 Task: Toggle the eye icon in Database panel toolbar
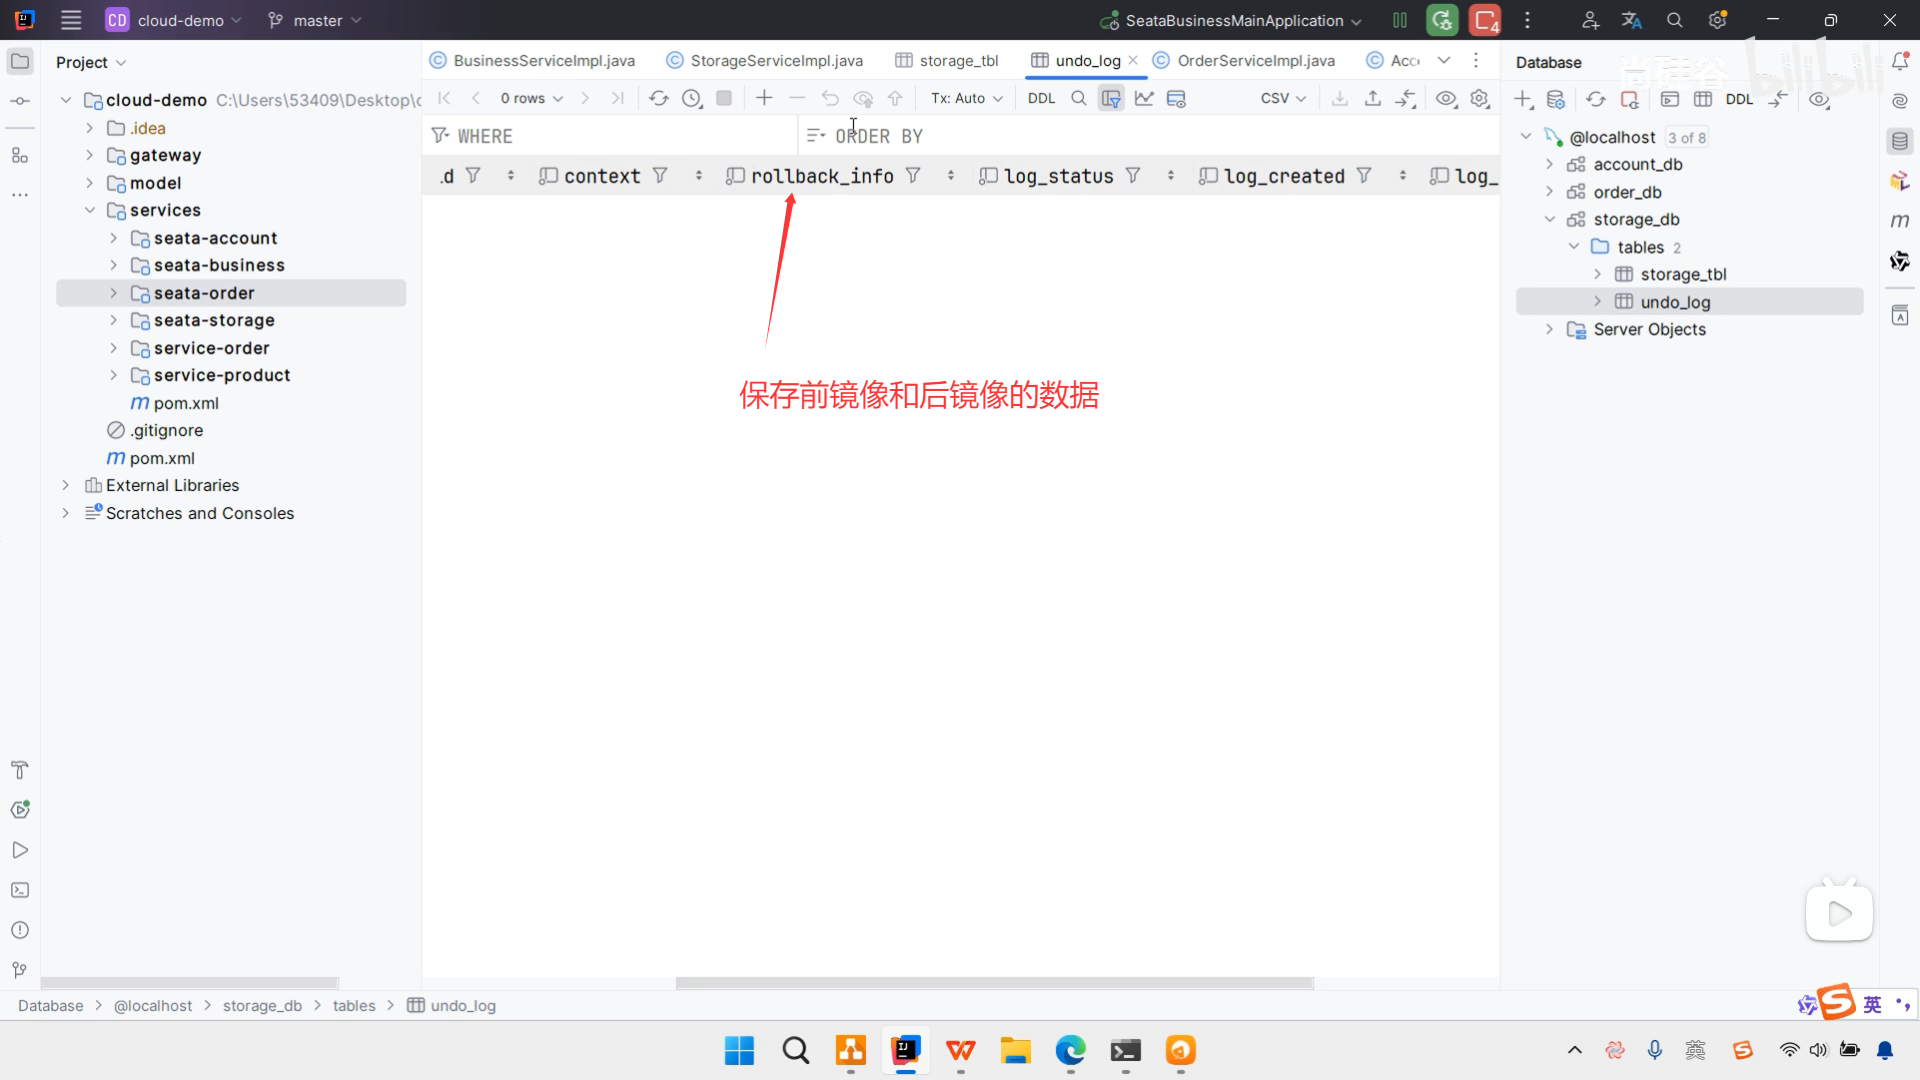tap(1819, 99)
